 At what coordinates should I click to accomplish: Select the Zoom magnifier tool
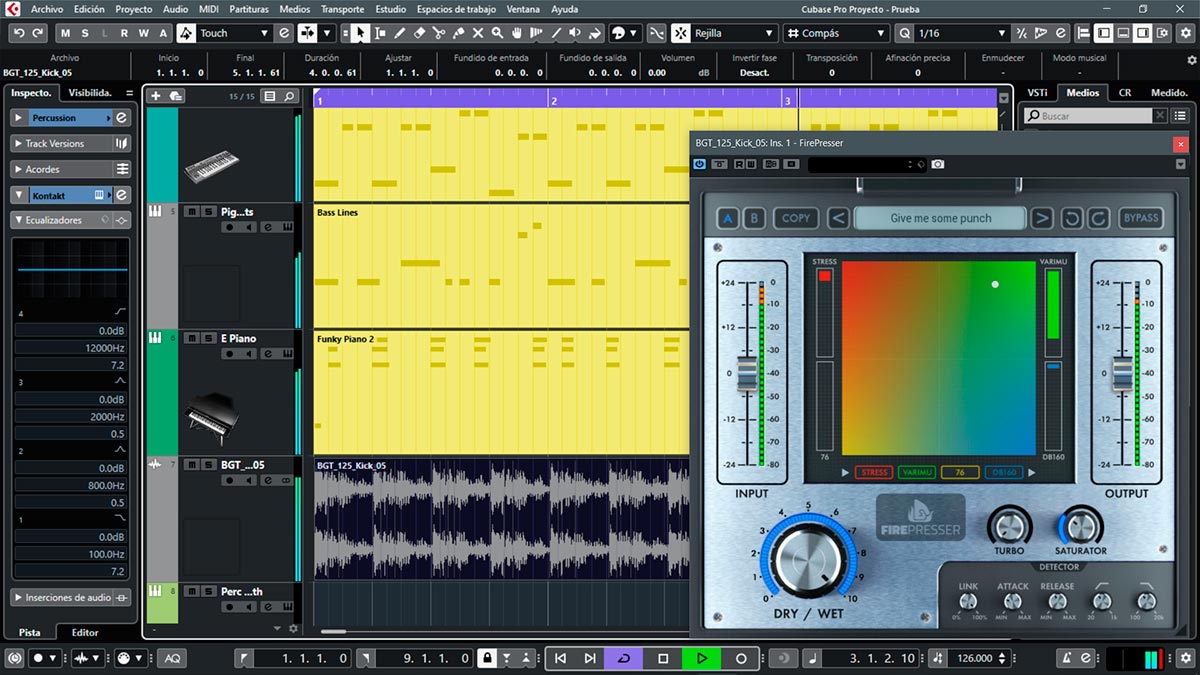pos(497,33)
